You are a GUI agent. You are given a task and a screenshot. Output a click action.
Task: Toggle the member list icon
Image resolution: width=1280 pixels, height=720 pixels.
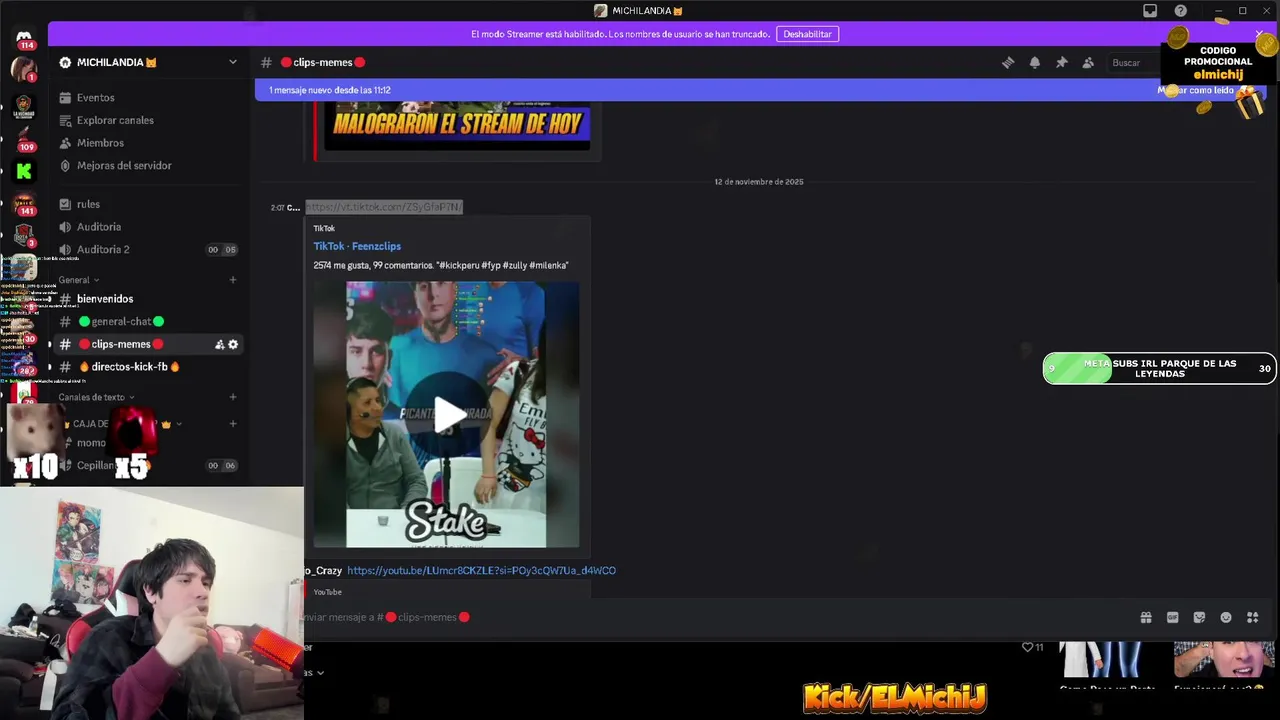click(1088, 62)
